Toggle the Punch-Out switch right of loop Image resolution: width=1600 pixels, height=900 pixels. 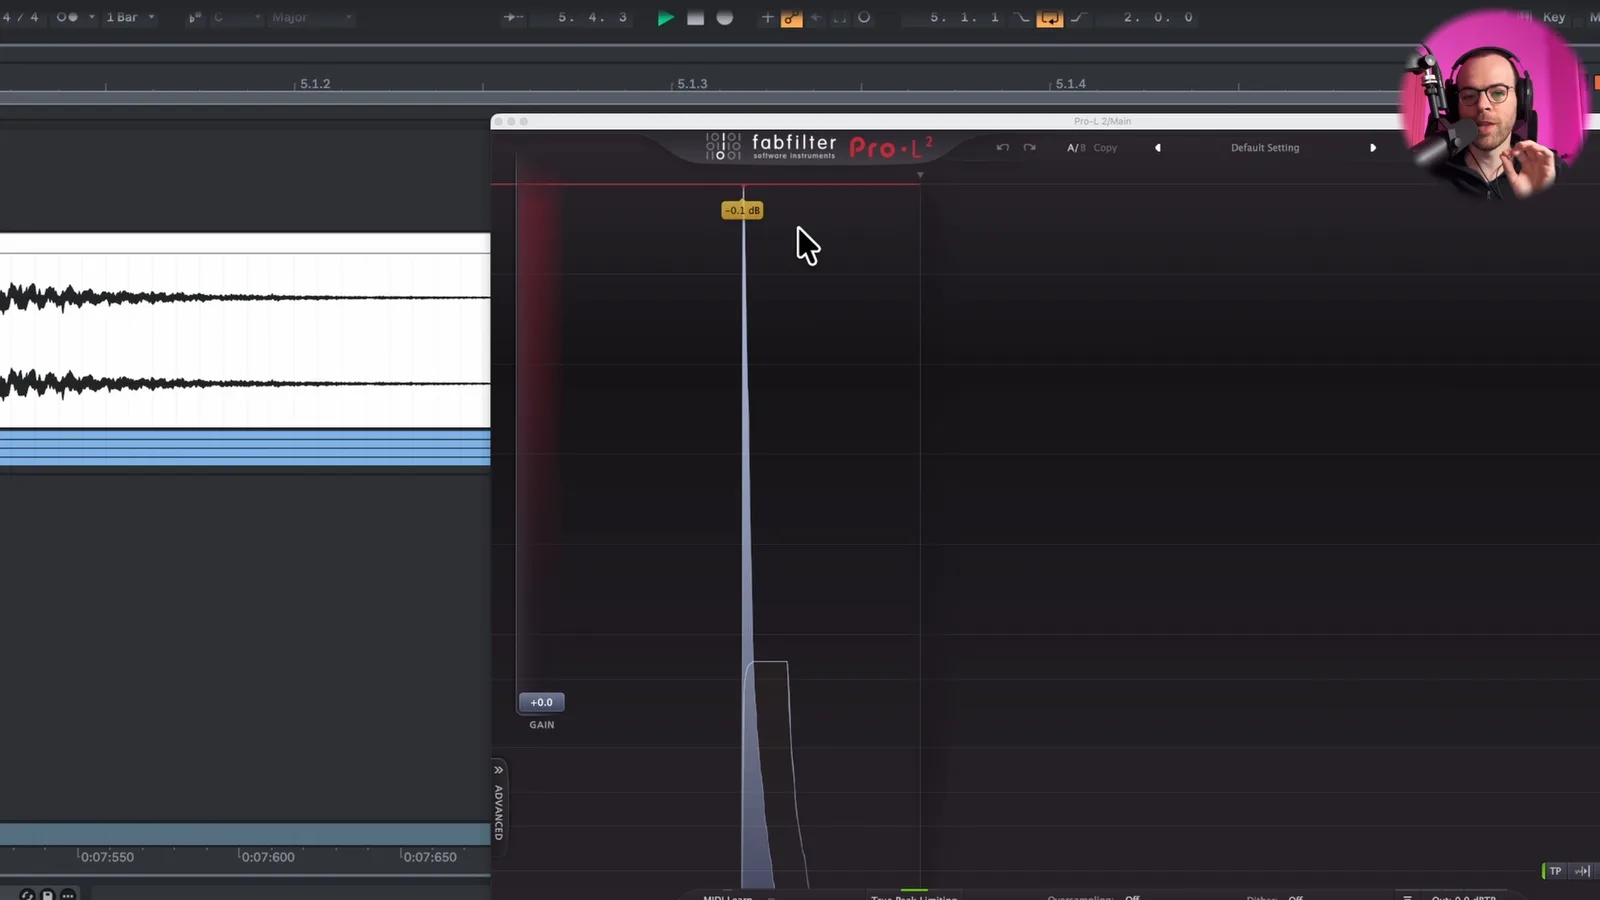click(1078, 18)
